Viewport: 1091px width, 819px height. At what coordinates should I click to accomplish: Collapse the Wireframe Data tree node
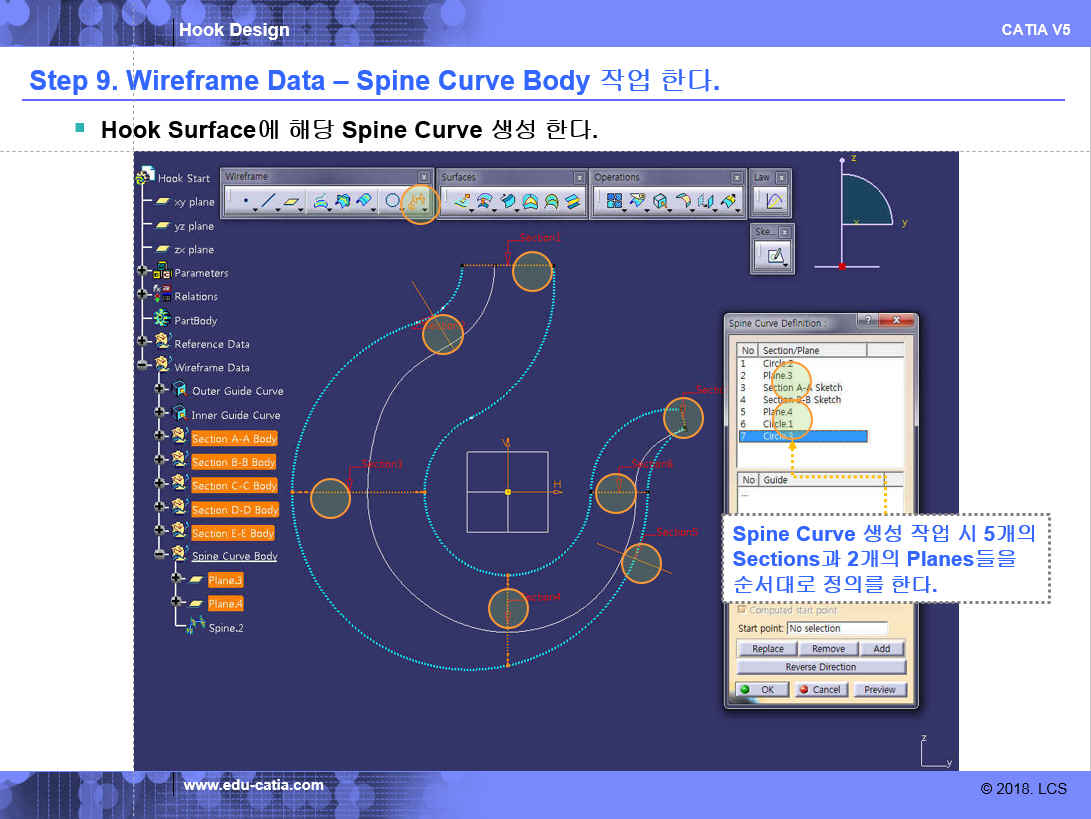tap(143, 367)
